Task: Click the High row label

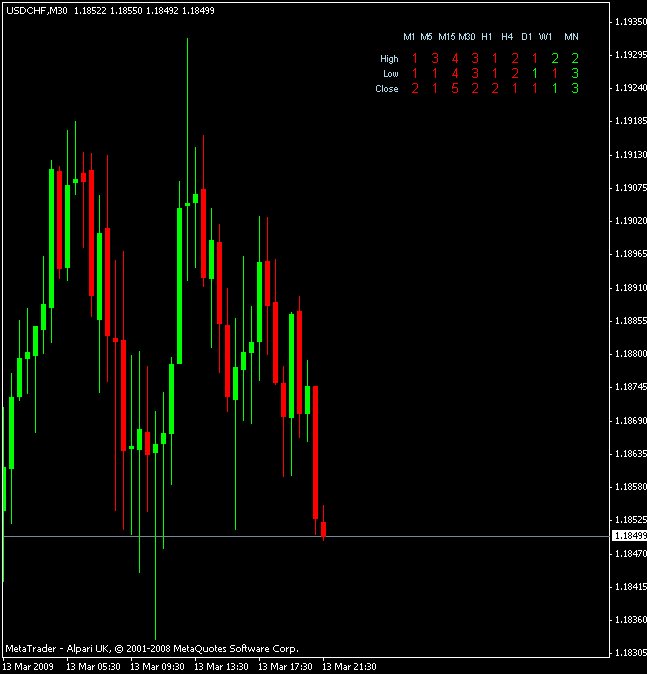Action: [x=389, y=59]
